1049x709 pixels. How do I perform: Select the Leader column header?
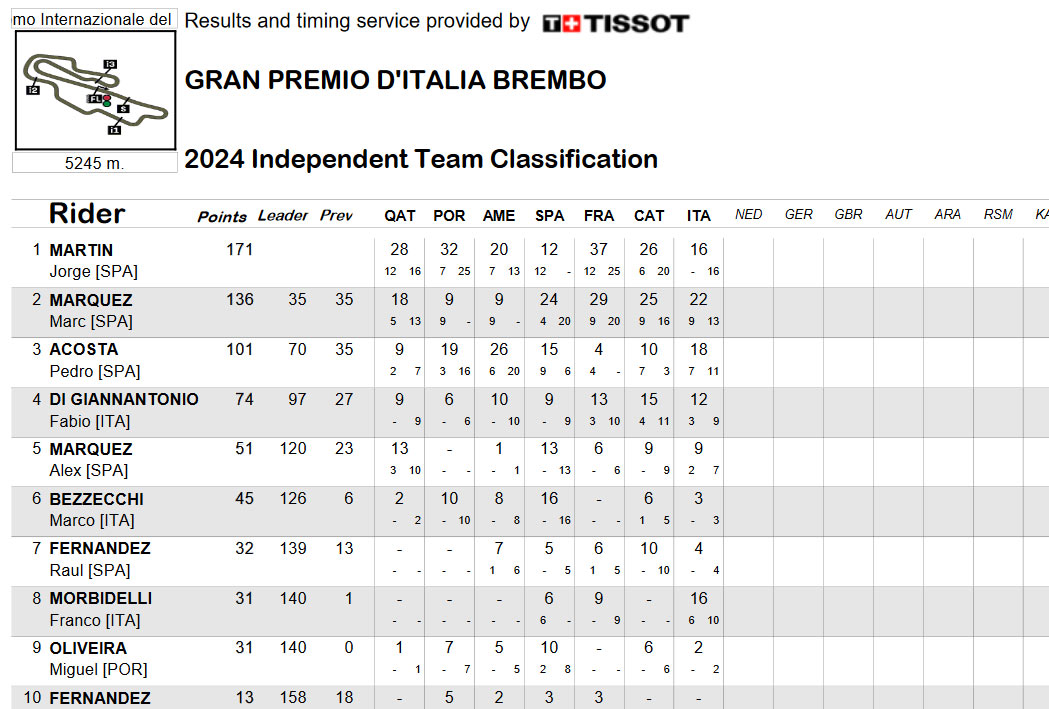pos(282,215)
